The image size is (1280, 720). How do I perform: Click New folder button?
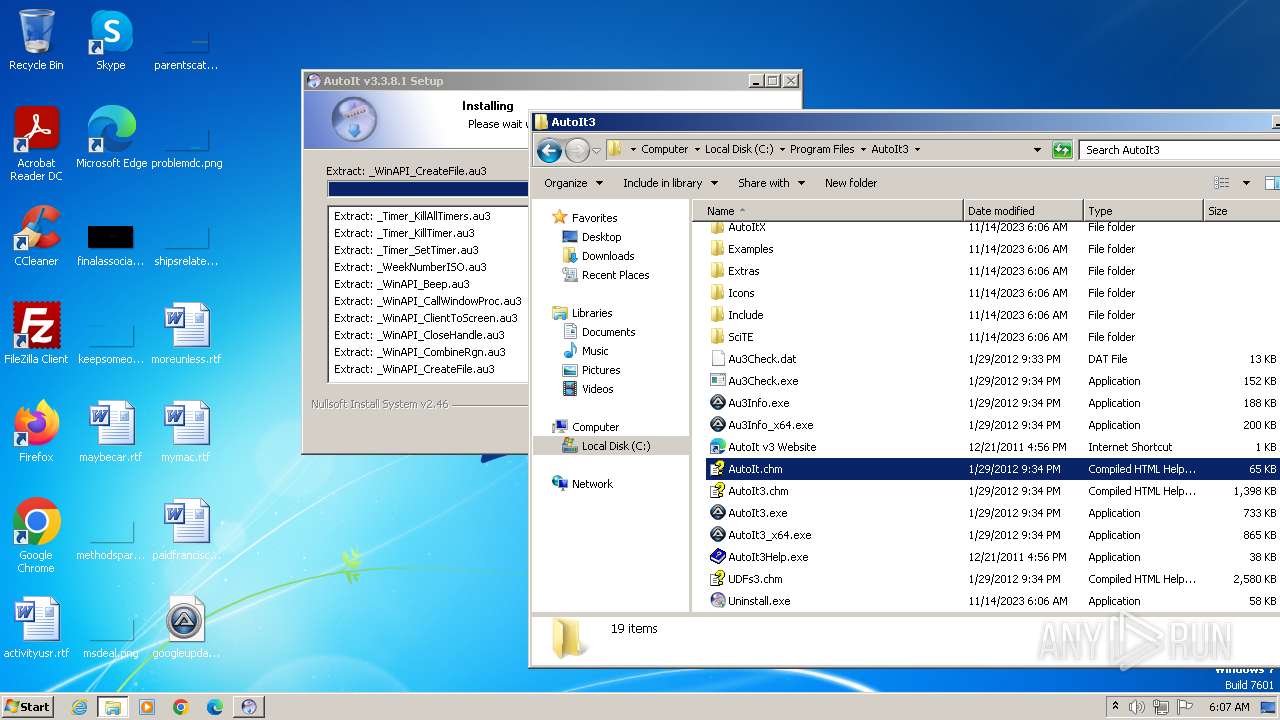tap(851, 183)
